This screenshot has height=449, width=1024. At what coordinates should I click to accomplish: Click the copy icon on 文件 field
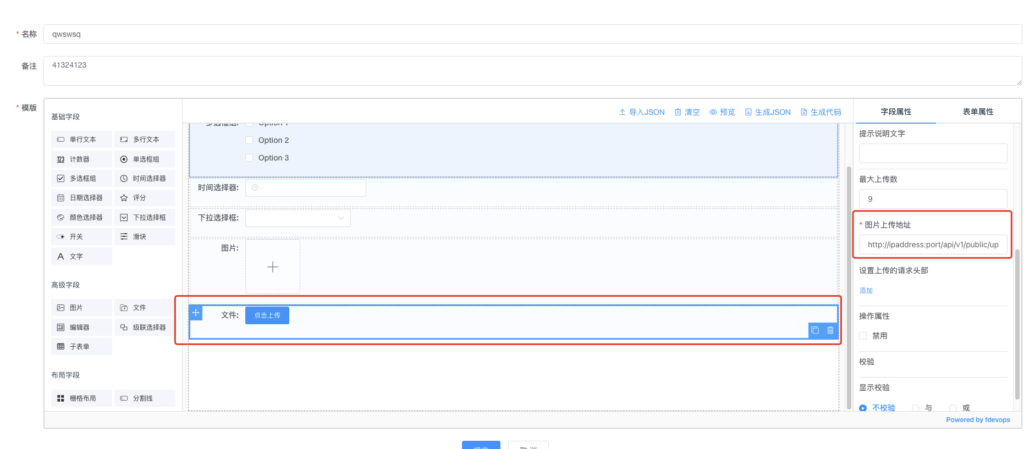click(815, 330)
